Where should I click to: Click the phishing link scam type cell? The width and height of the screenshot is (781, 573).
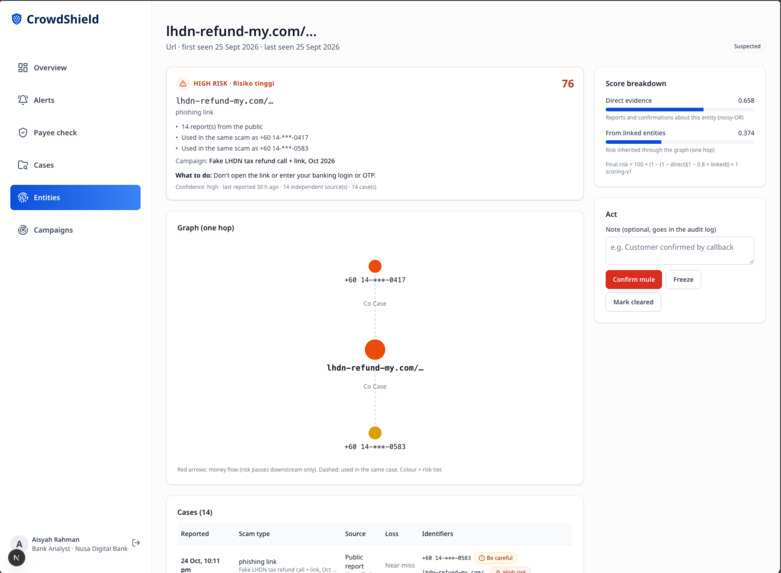(x=258, y=562)
